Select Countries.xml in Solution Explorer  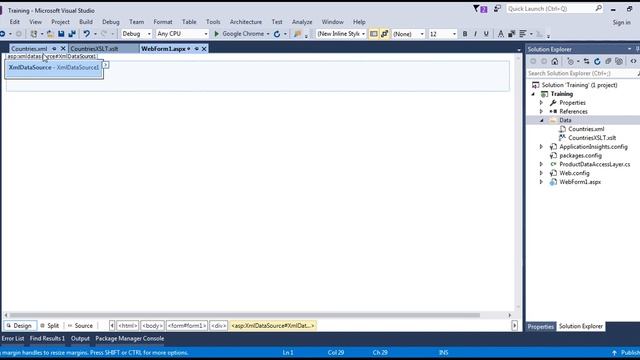pyautogui.click(x=586, y=129)
